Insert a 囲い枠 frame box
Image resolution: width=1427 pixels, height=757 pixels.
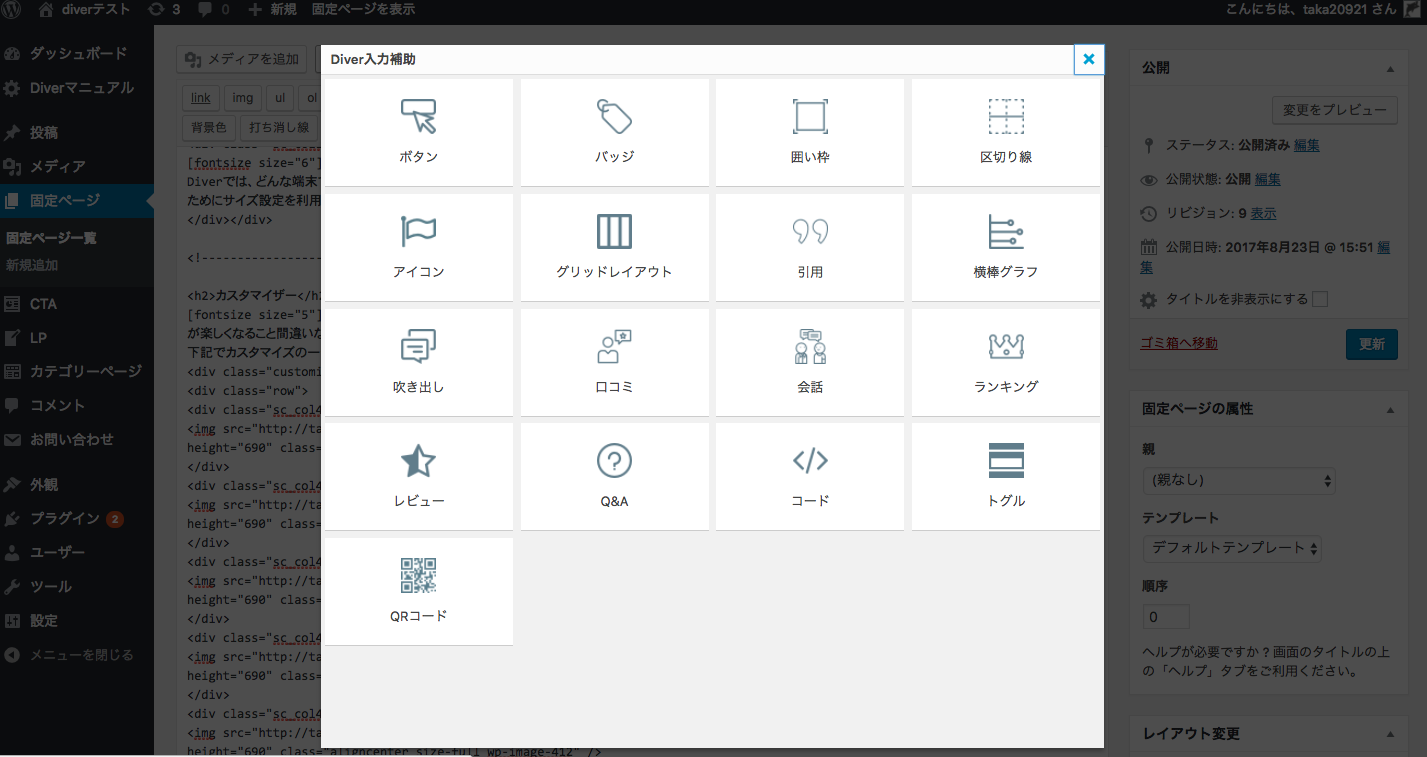tap(809, 118)
